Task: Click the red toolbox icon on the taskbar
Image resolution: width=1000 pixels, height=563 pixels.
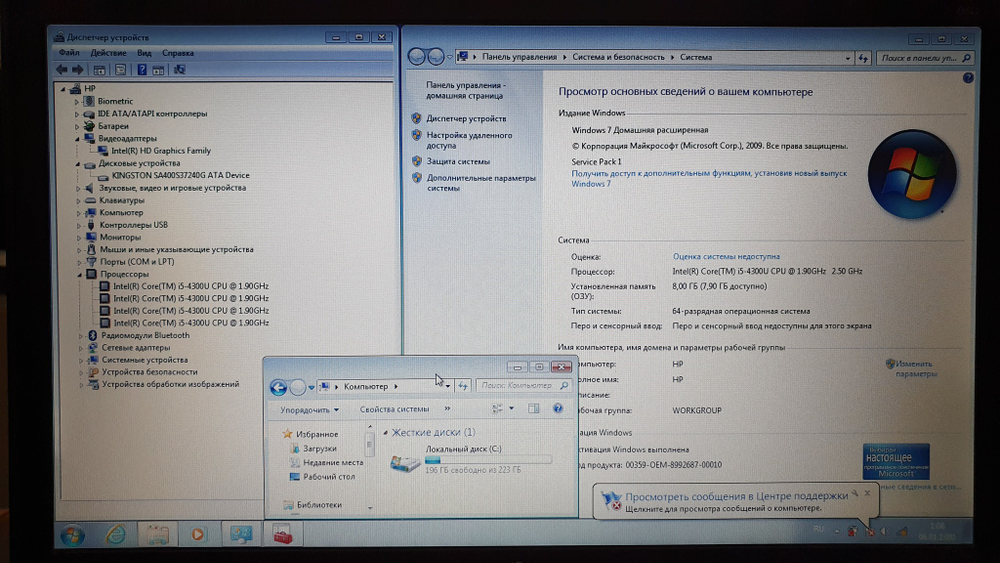Action: tap(283, 534)
